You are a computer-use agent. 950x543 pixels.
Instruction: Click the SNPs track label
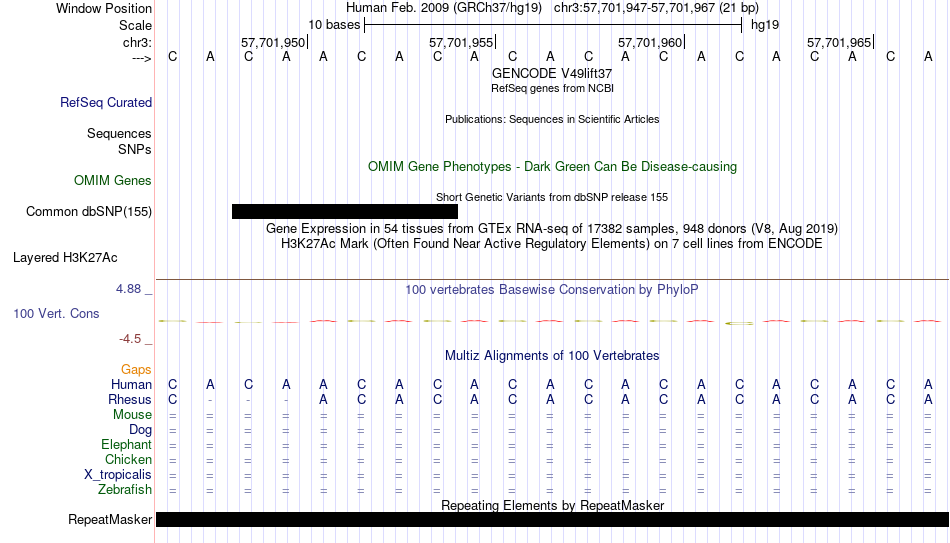pos(135,149)
